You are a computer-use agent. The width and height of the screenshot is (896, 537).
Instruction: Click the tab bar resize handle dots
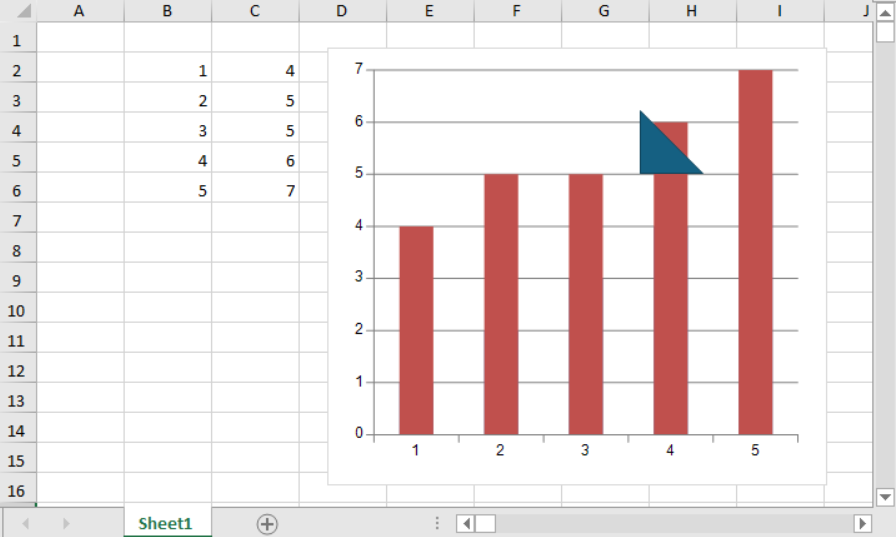coord(437,524)
